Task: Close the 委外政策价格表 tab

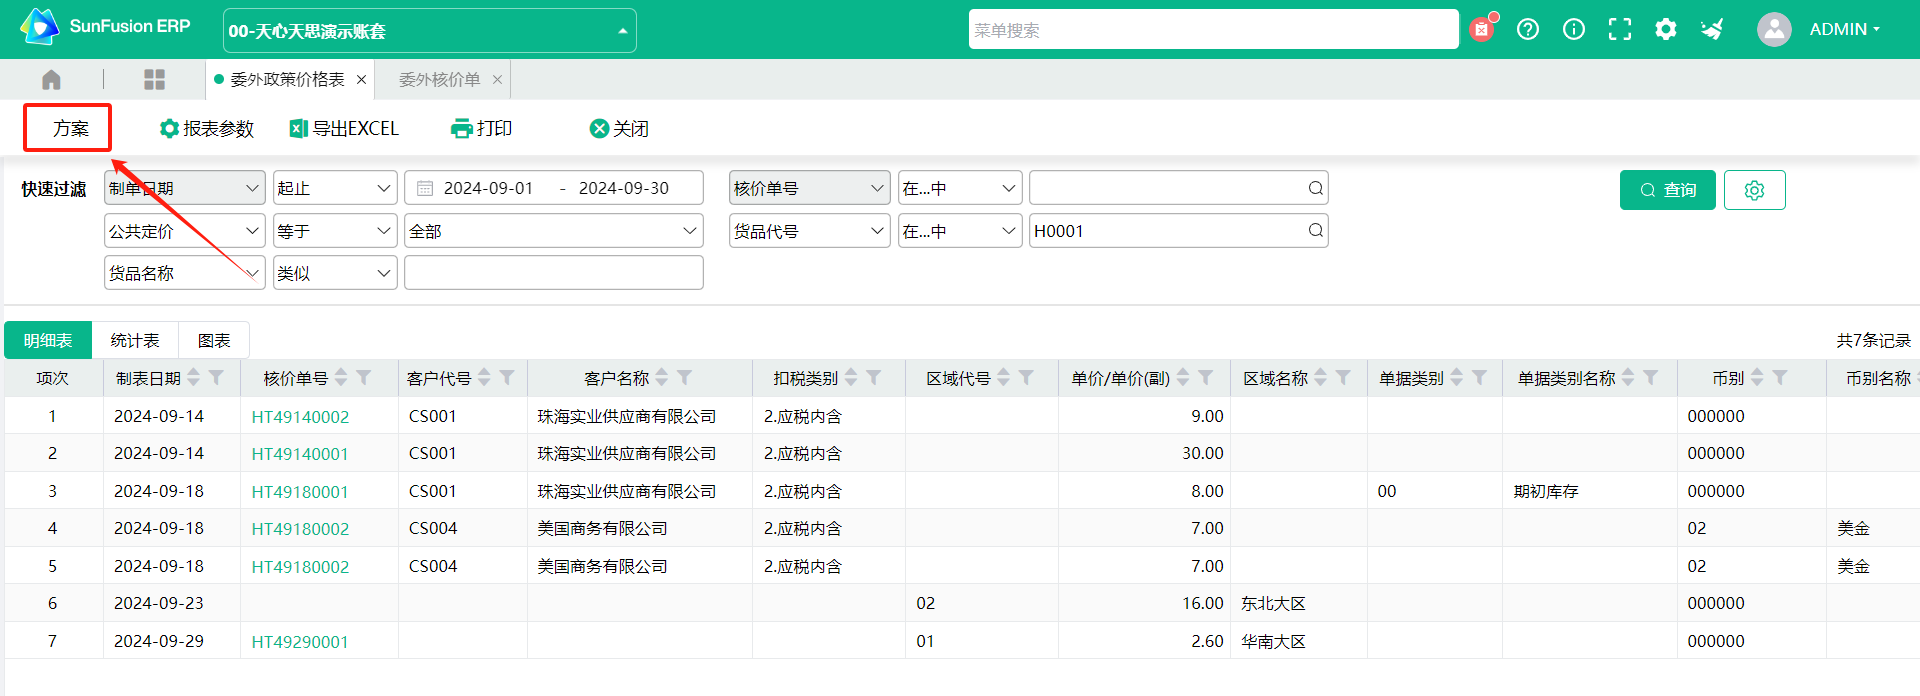Action: tap(361, 79)
